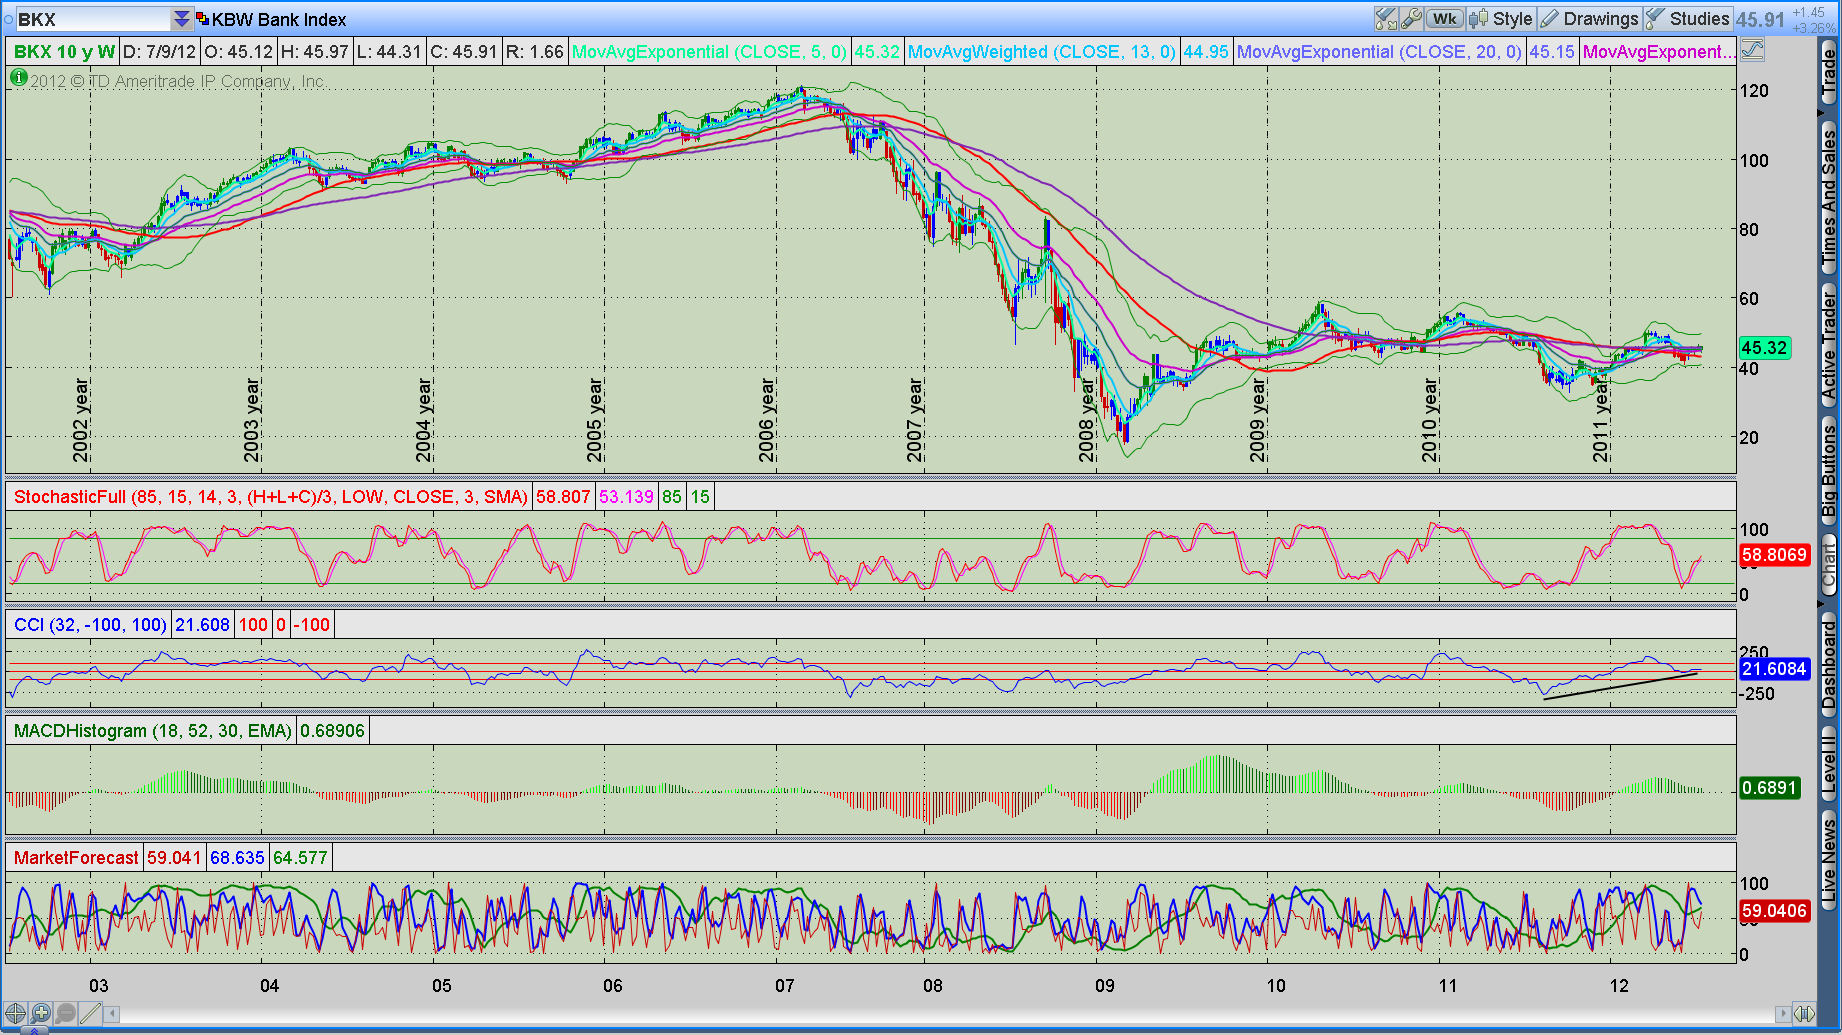Select the trendline drawing tool icon
Image resolution: width=1842 pixels, height=1035 pixels.
point(90,1014)
